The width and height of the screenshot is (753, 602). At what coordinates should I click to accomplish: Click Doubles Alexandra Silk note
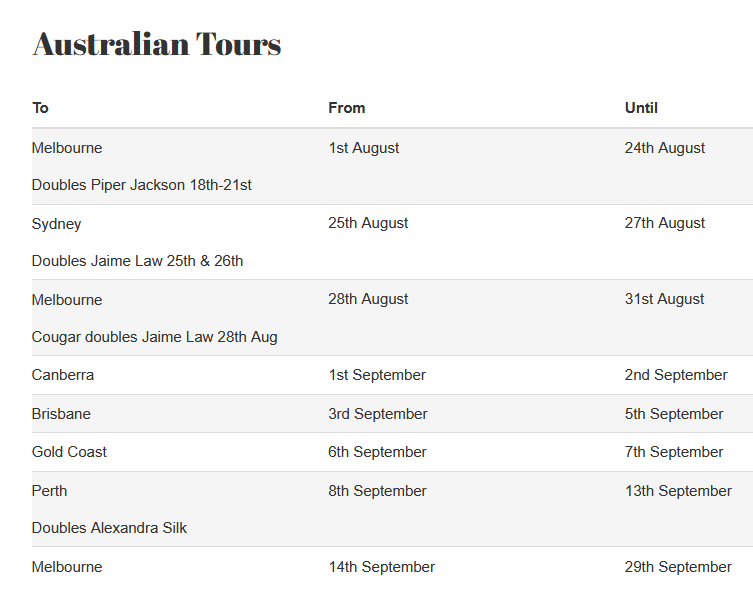(x=110, y=528)
